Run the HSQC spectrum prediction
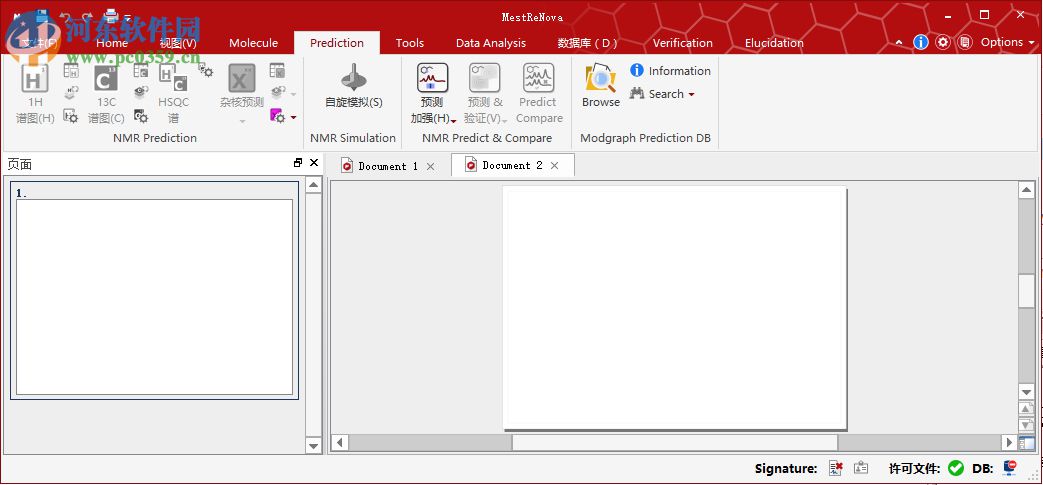This screenshot has width=1043, height=485. (x=173, y=93)
